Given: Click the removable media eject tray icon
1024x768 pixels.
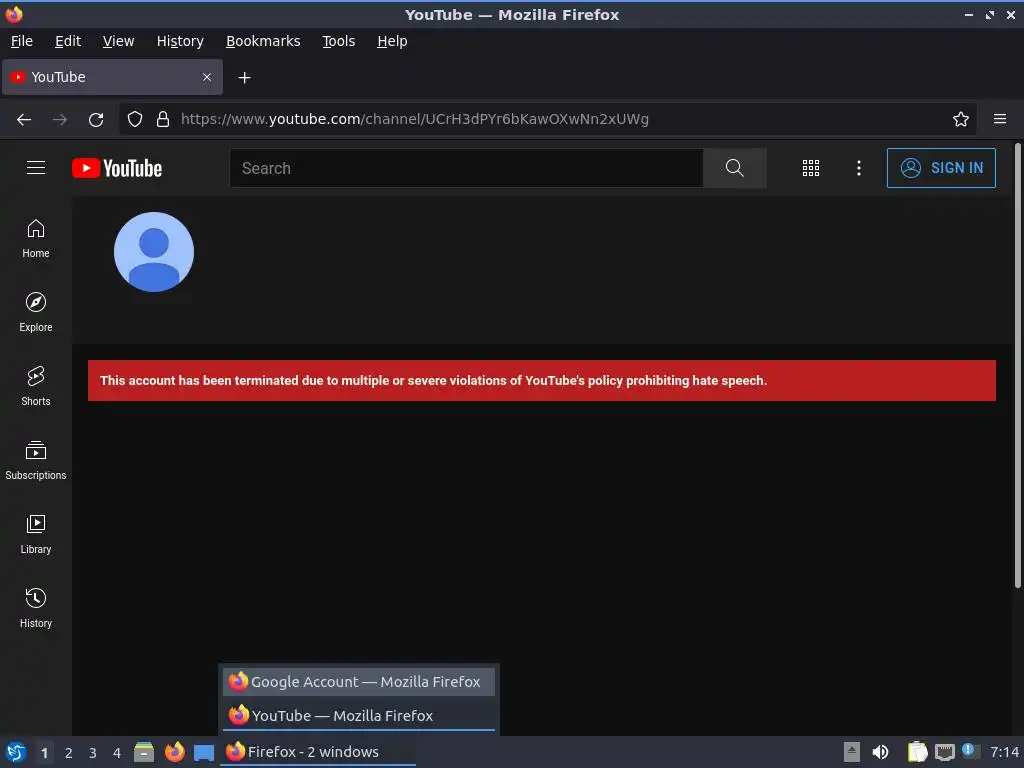Looking at the screenshot, I should (x=852, y=752).
